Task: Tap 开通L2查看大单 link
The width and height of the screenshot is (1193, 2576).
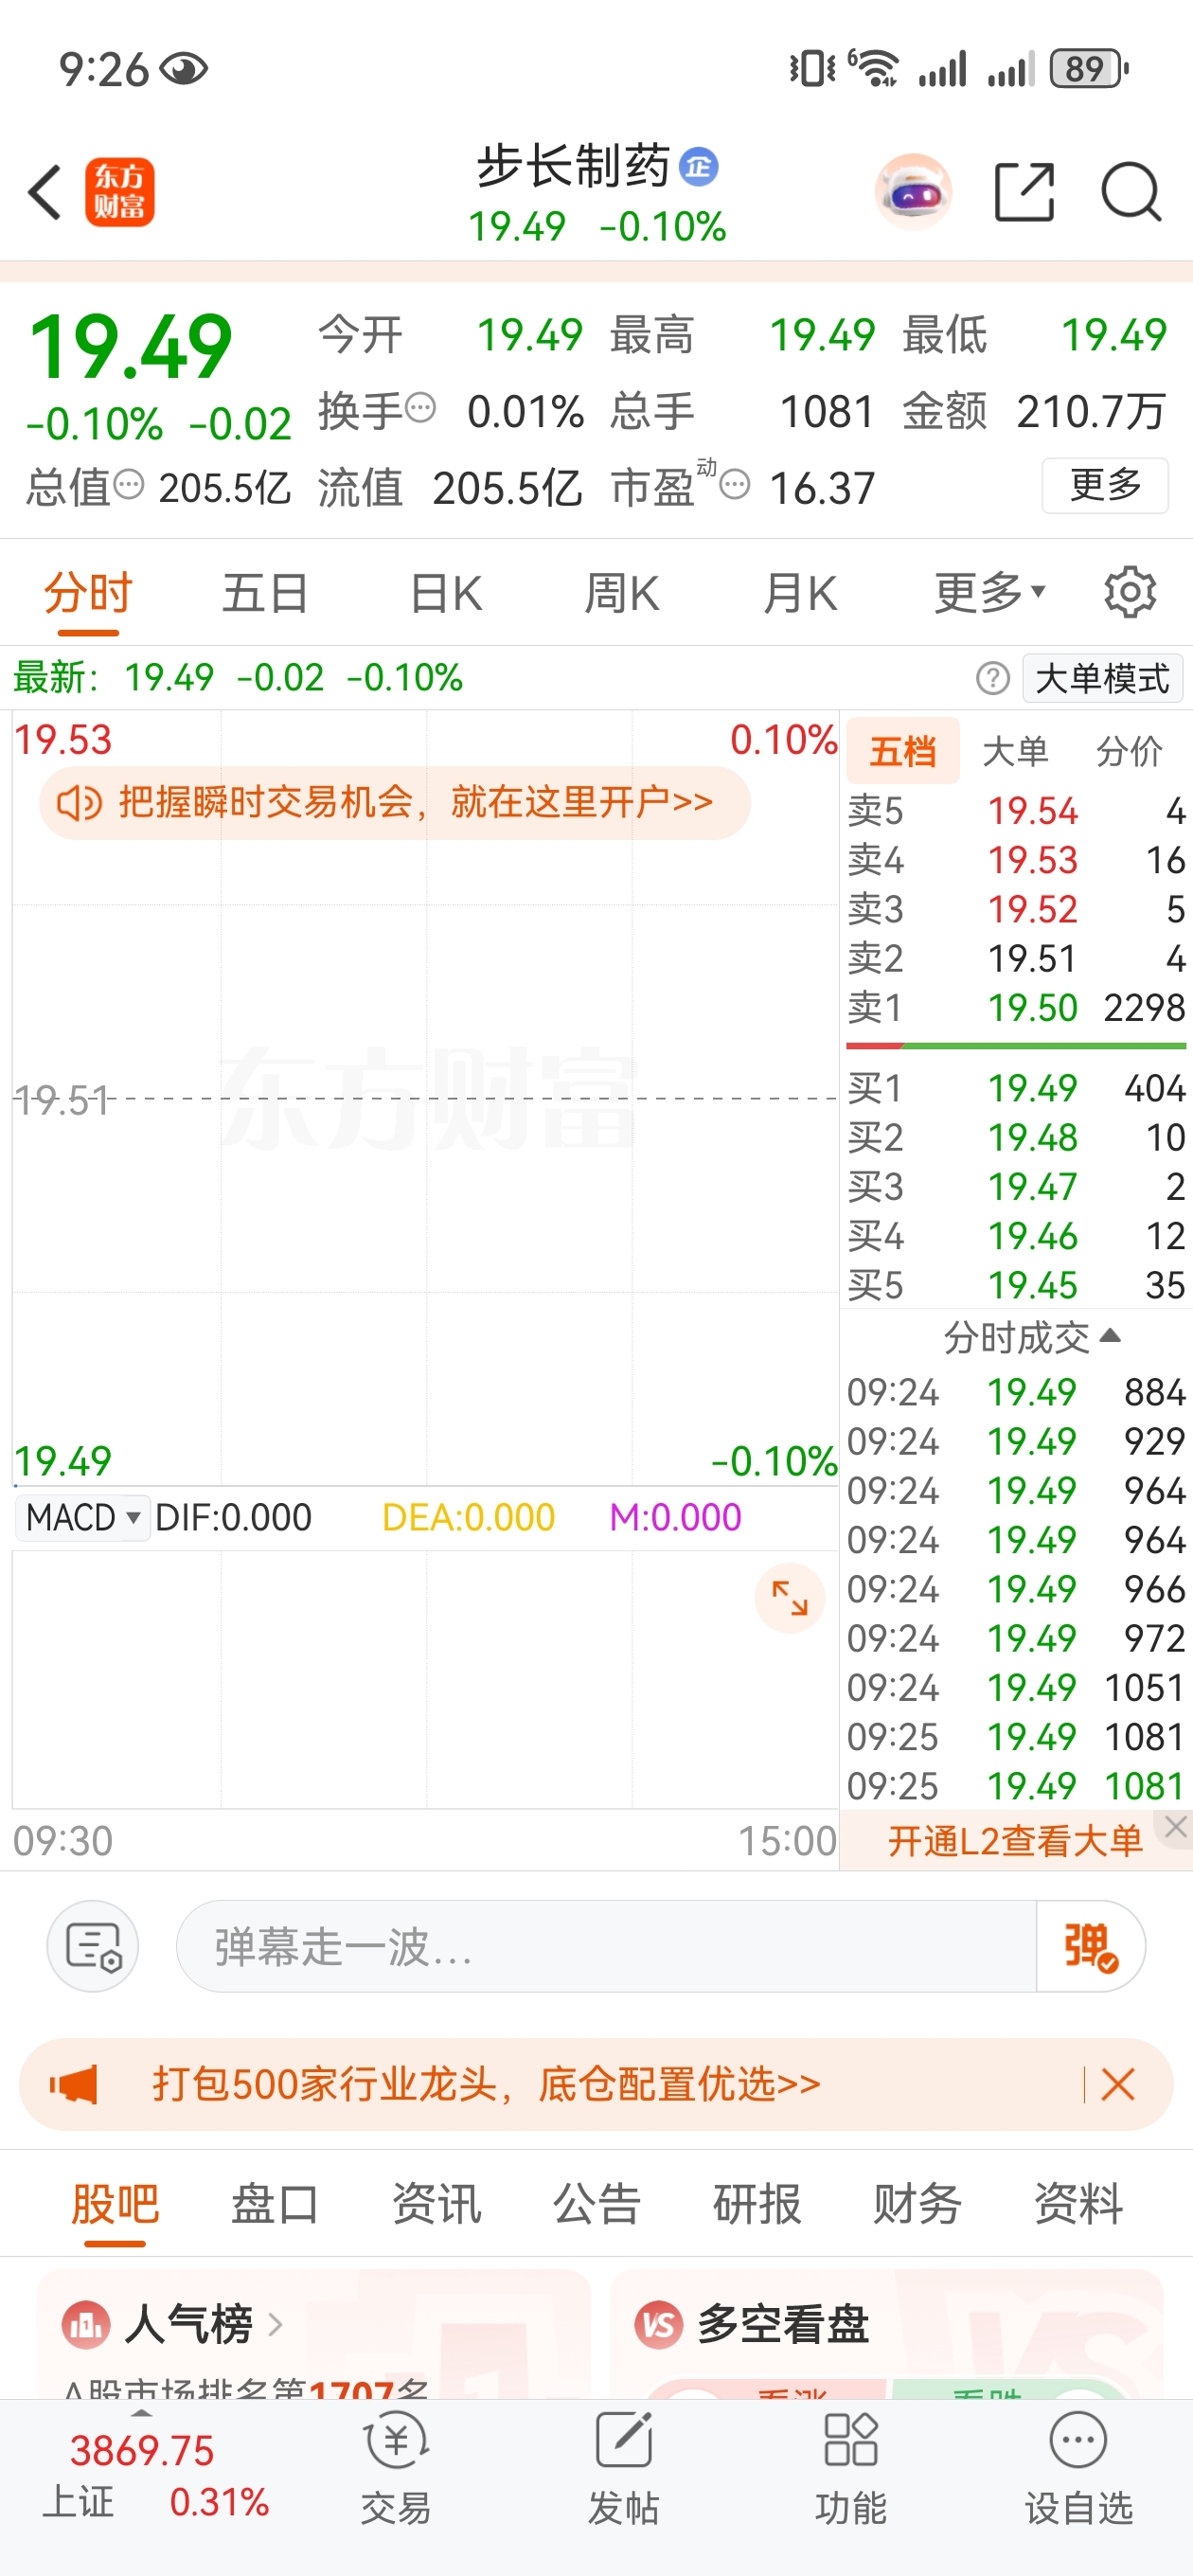Action: tap(1014, 1841)
